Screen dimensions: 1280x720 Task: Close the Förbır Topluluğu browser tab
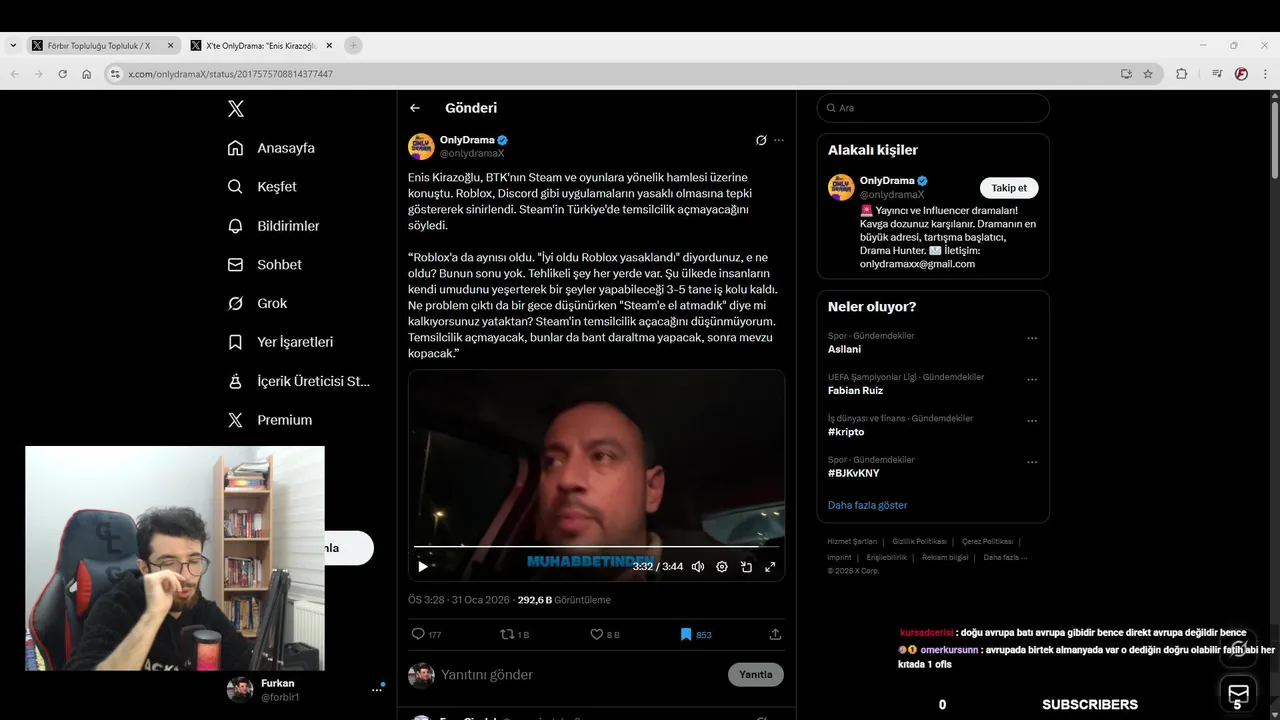click(x=170, y=46)
